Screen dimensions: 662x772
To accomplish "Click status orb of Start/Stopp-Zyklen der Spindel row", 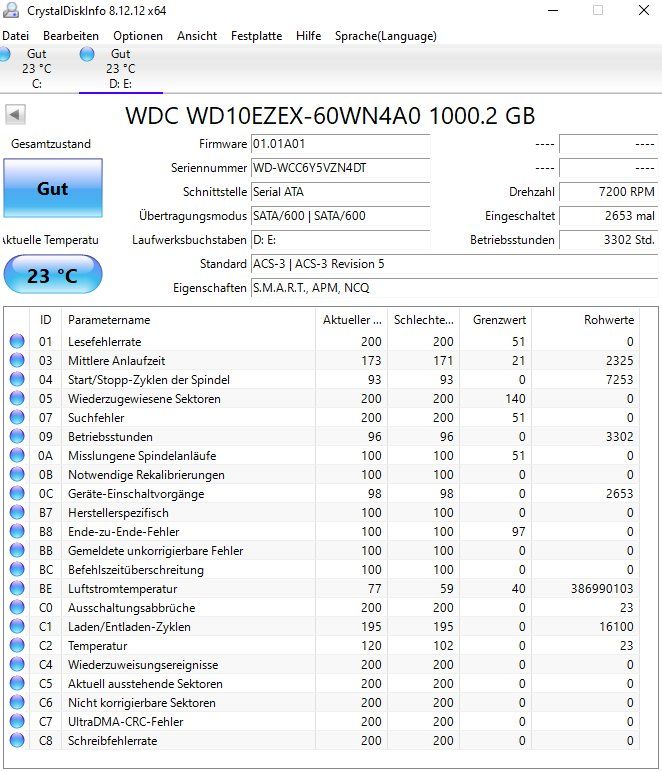I will click(x=17, y=379).
